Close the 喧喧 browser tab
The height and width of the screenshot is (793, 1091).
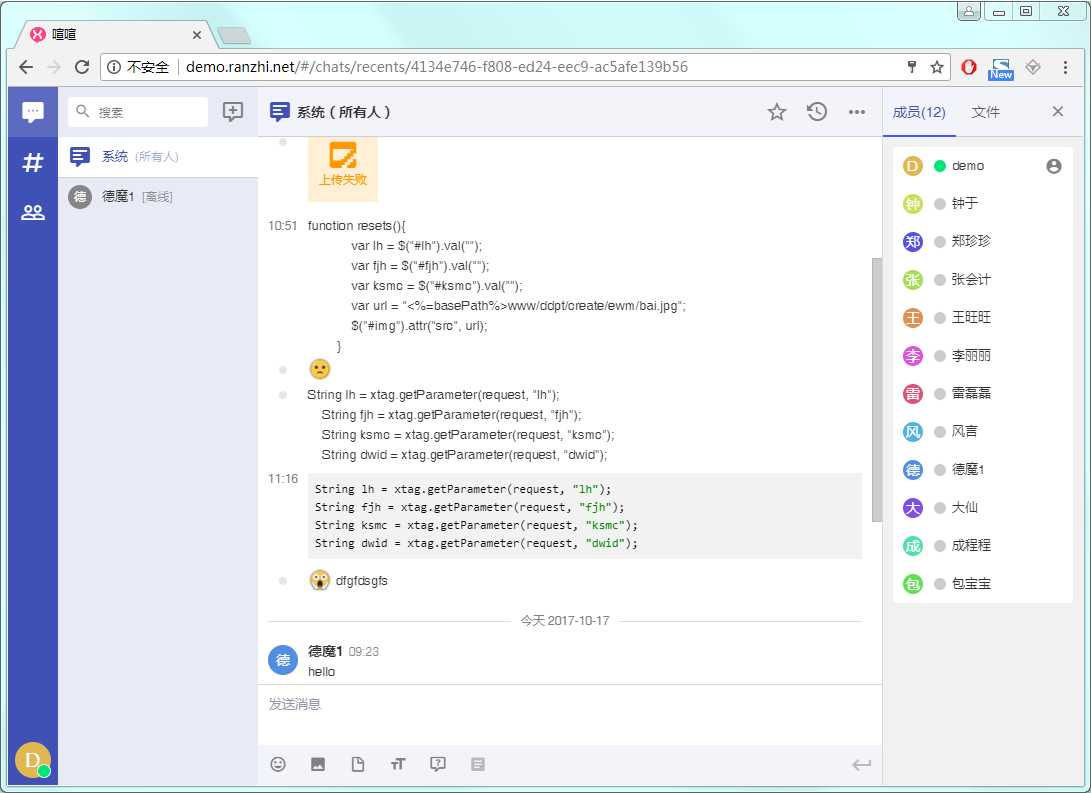(197, 35)
